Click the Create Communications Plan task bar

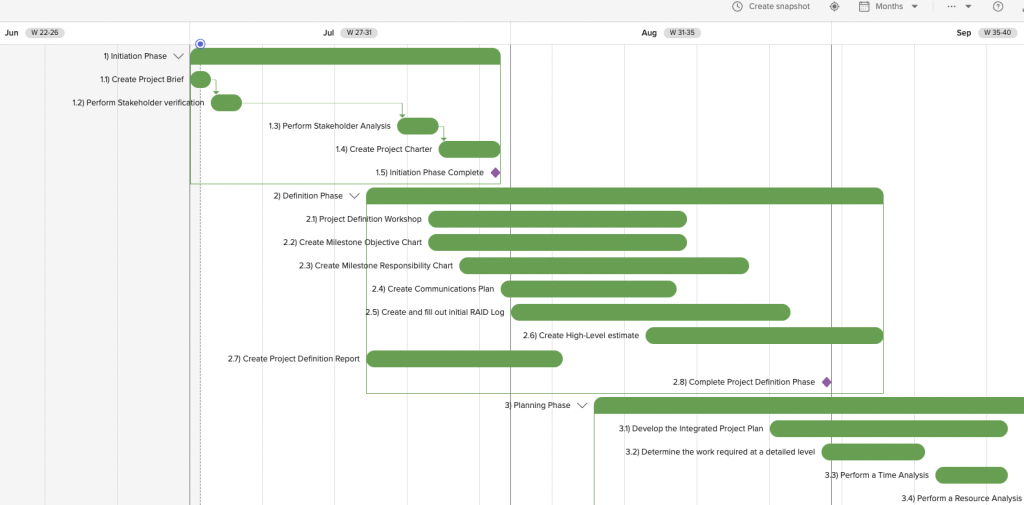coord(588,289)
